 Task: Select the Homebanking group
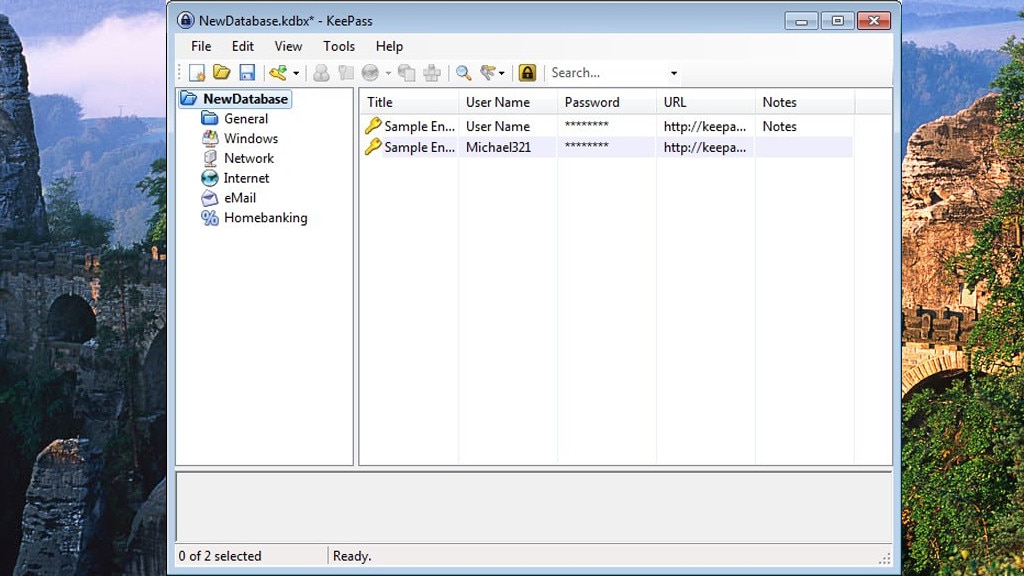click(x=266, y=217)
